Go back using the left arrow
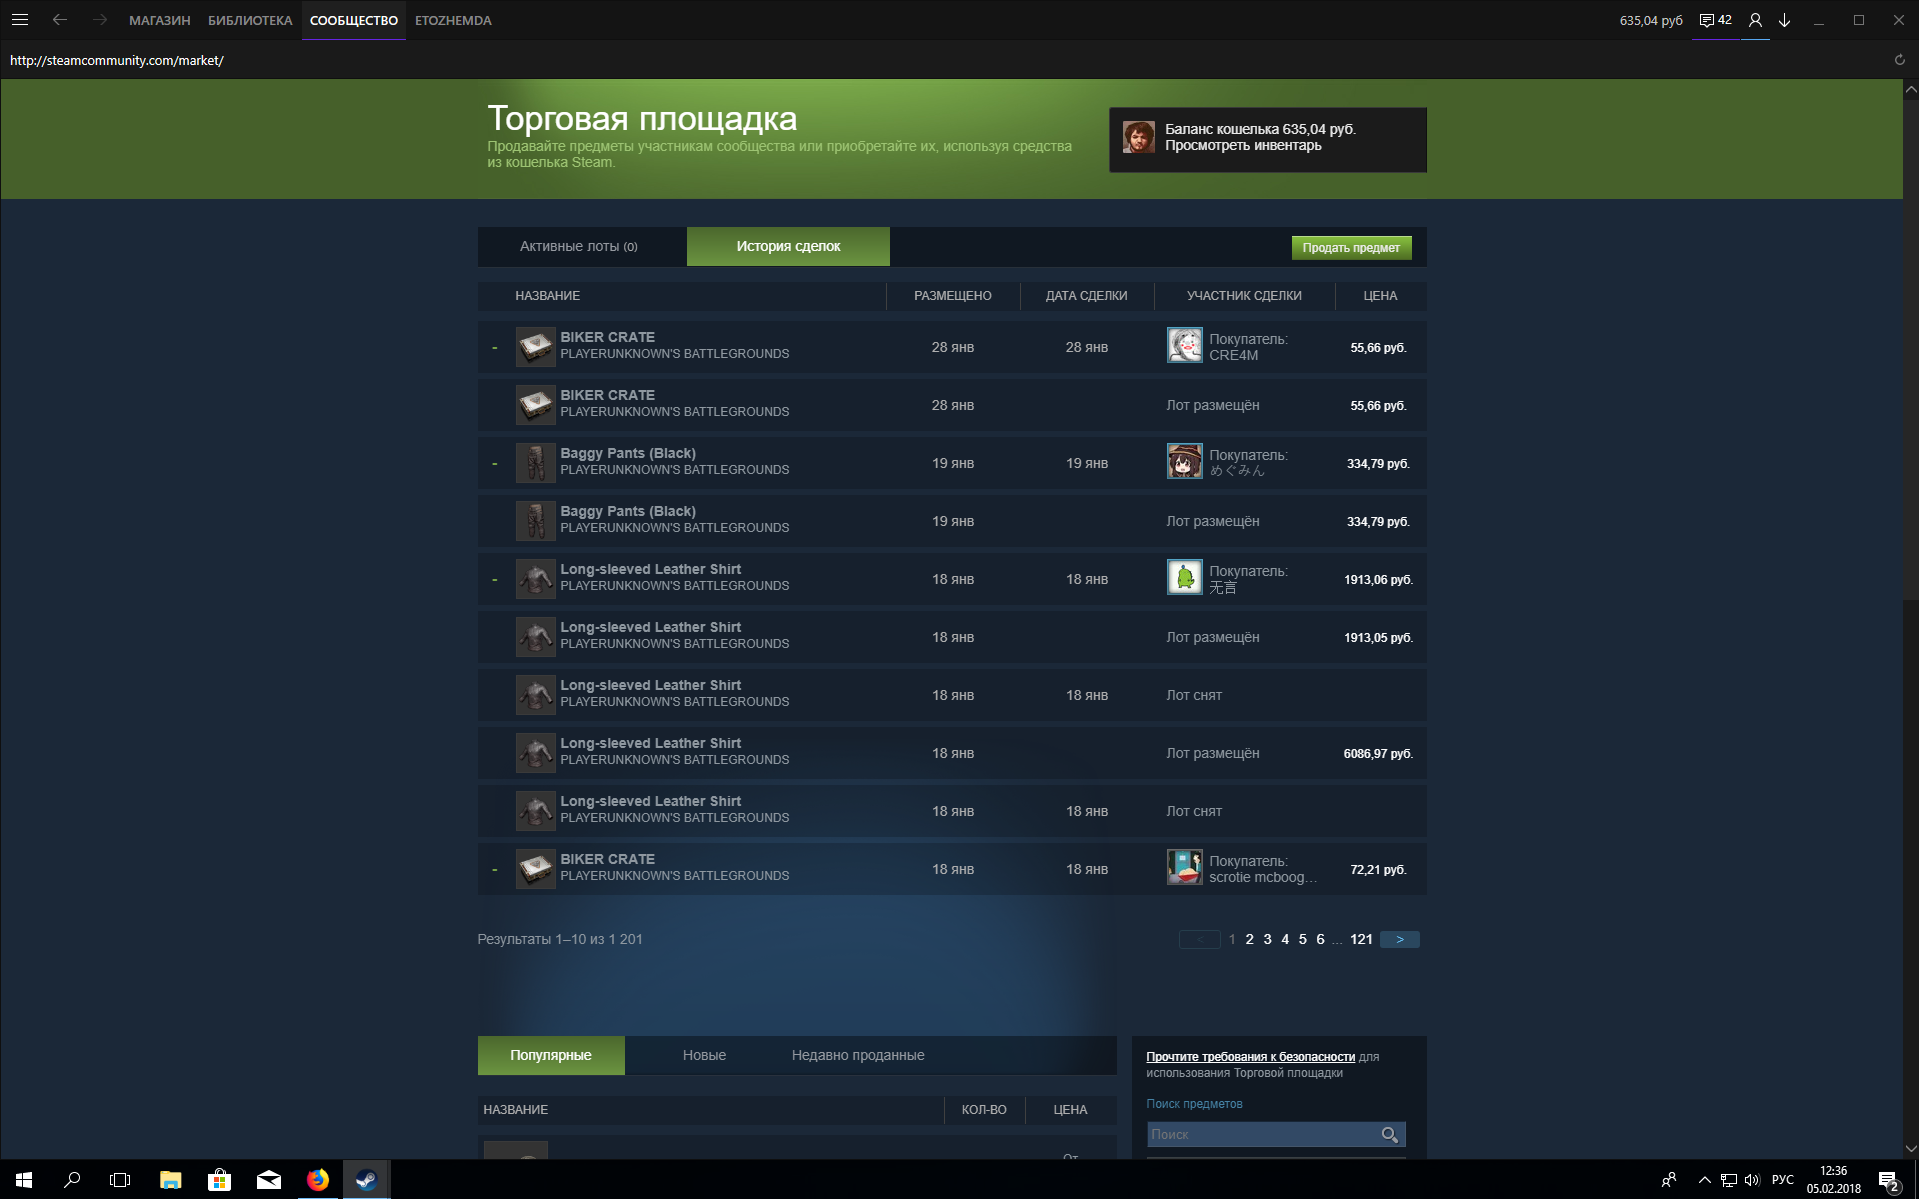This screenshot has width=1919, height=1199. tap(60, 20)
